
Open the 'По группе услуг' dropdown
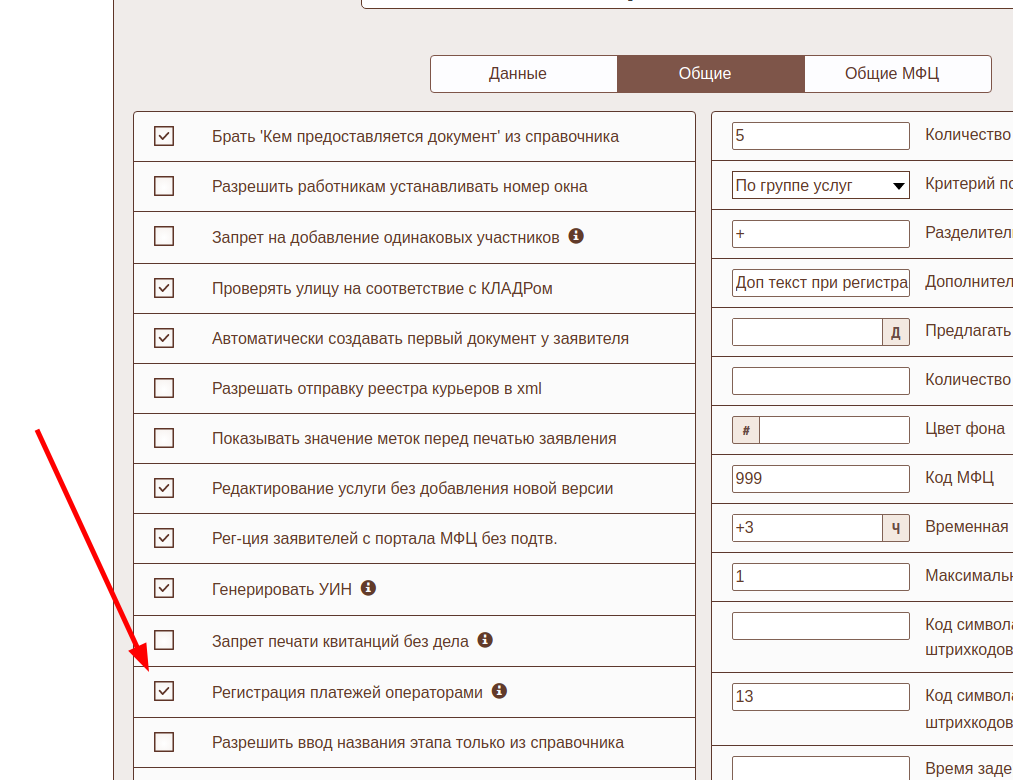(820, 185)
